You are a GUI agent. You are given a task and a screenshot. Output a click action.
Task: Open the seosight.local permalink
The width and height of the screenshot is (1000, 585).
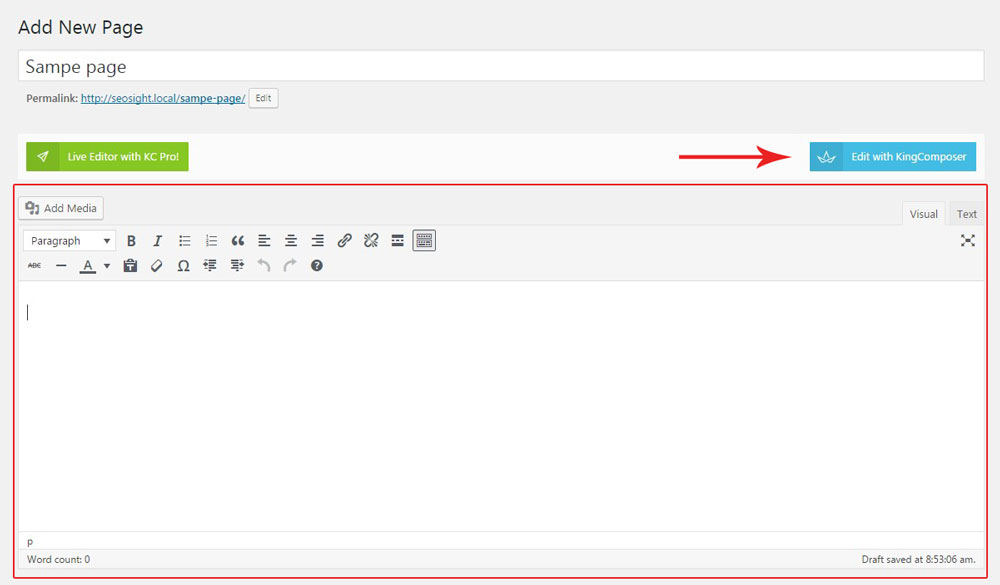[162, 99]
